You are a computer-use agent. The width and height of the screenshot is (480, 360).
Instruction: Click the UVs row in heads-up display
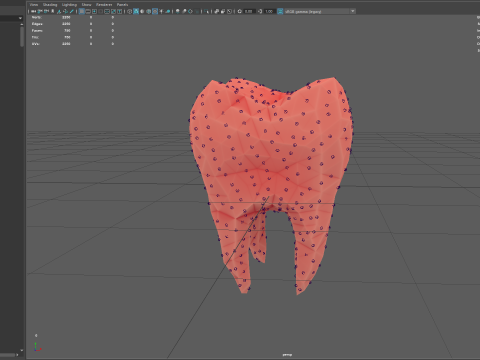pyautogui.click(x=73, y=44)
